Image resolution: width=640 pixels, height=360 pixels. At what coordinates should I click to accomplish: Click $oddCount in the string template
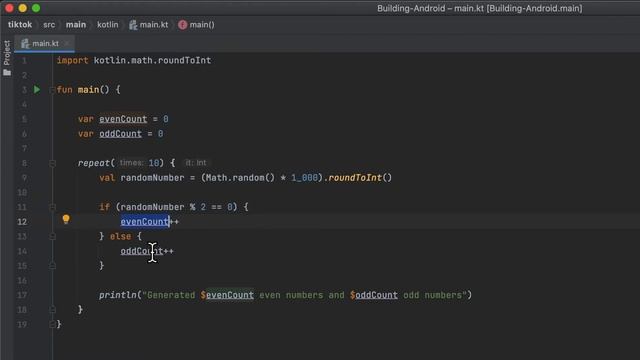(x=373, y=295)
